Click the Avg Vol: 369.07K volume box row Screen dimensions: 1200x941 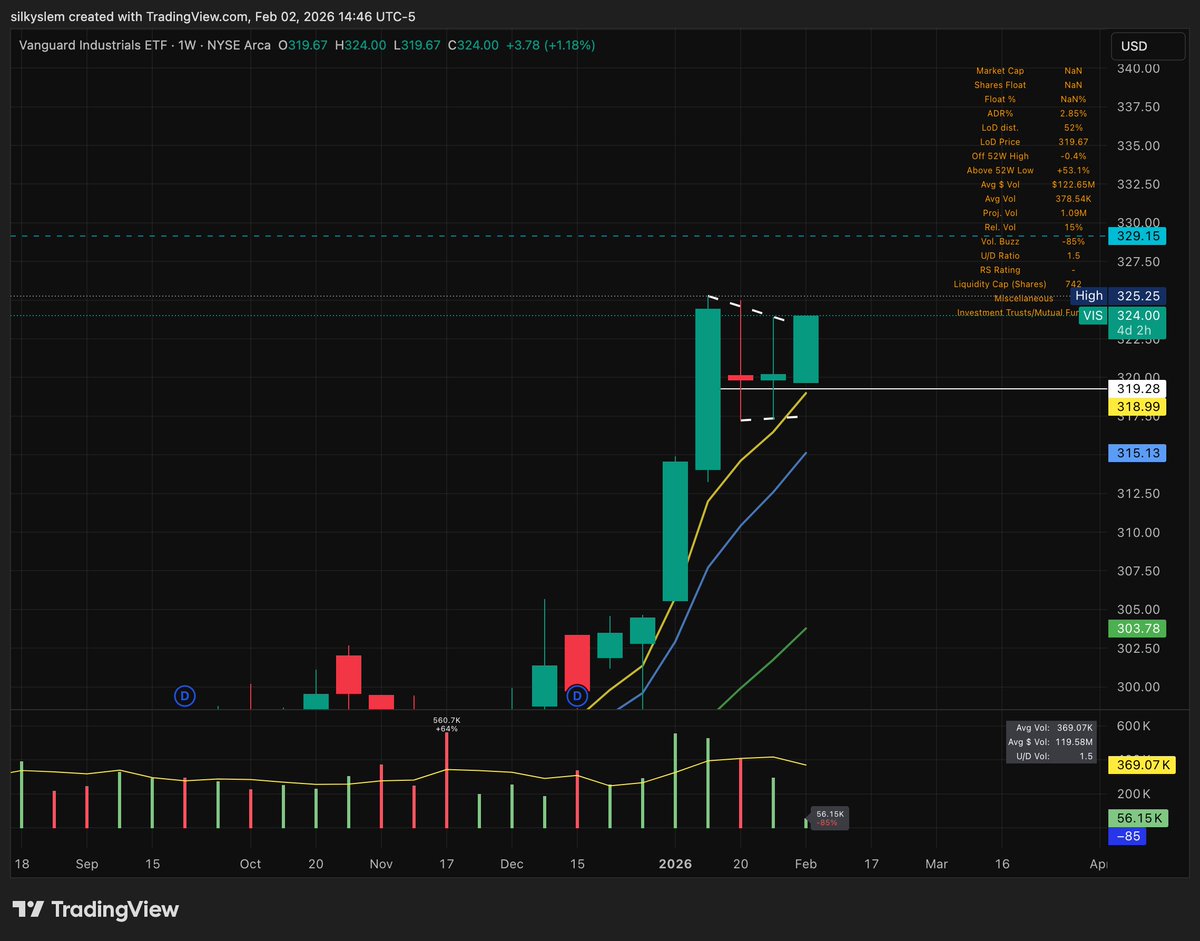pyautogui.click(x=1055, y=727)
